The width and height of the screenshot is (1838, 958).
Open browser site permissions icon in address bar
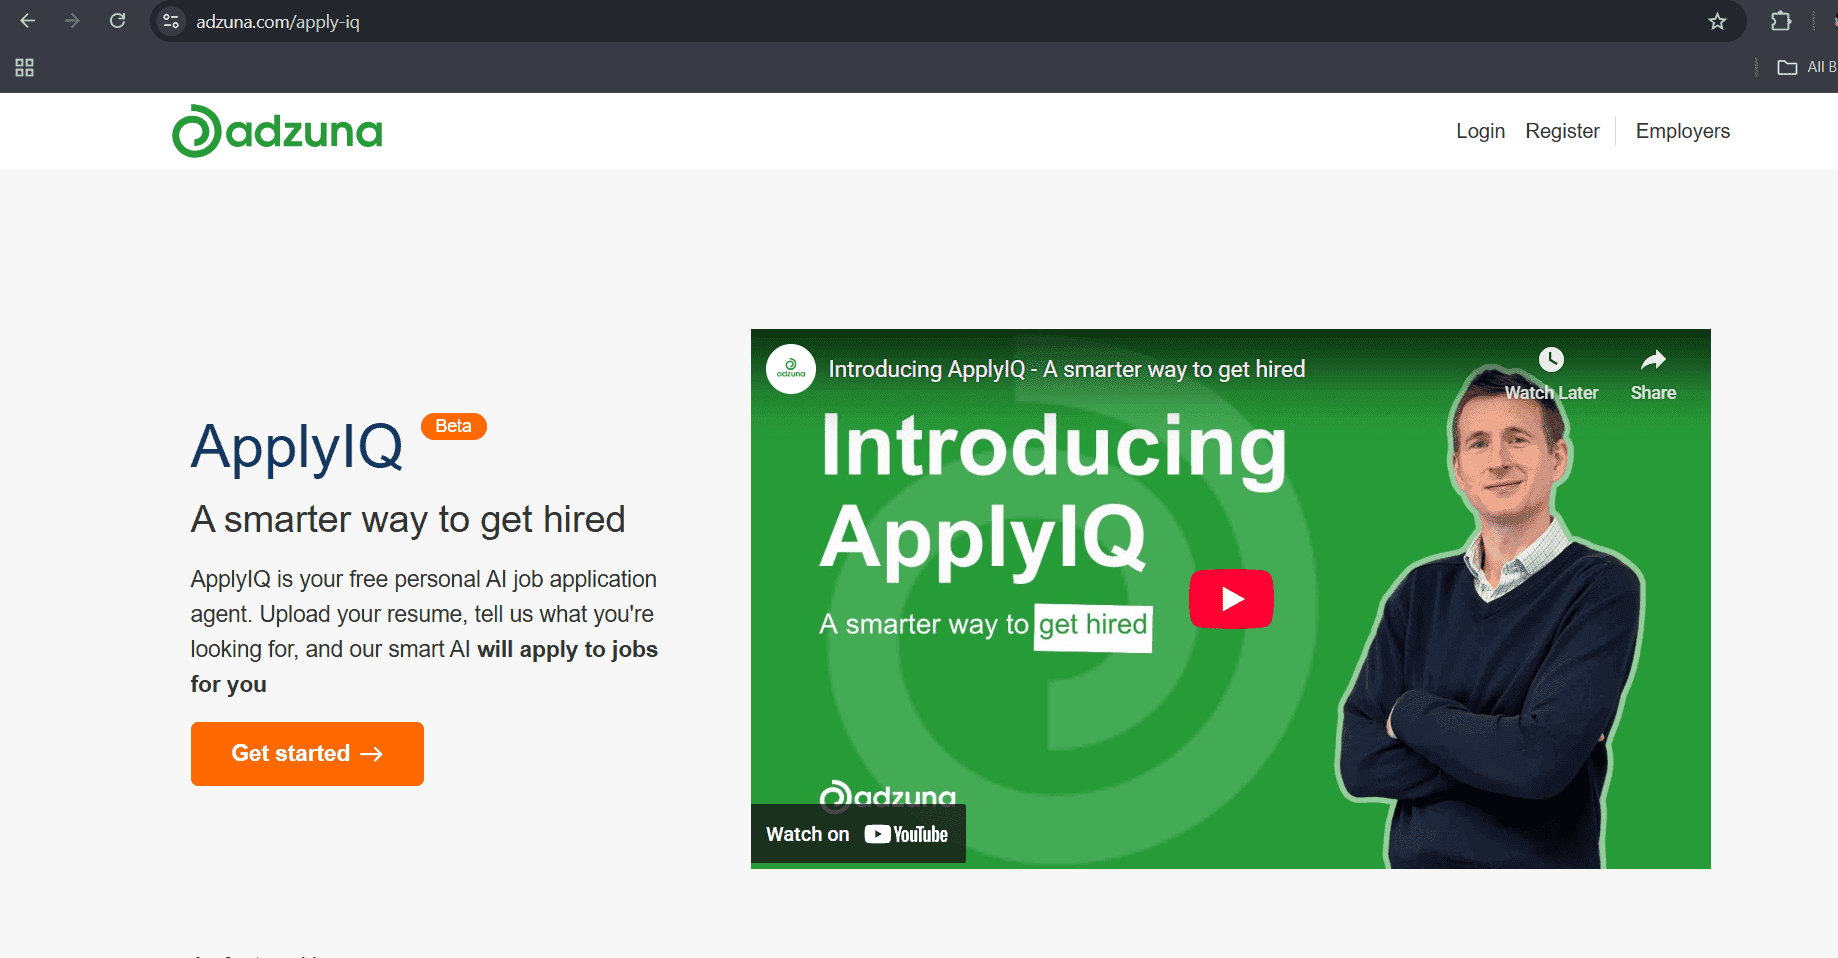tap(170, 20)
